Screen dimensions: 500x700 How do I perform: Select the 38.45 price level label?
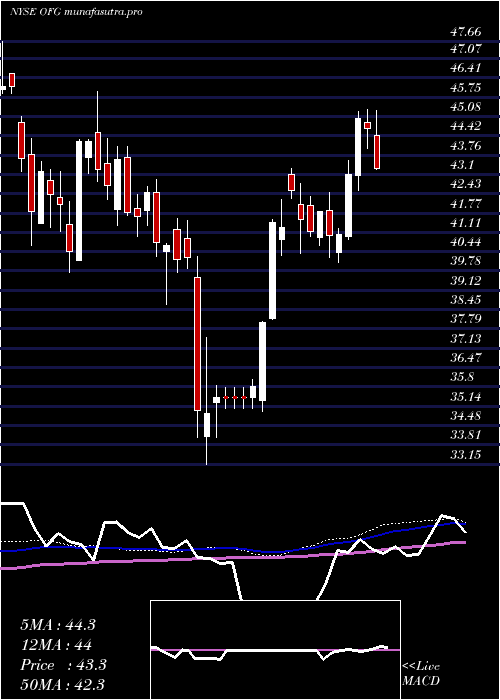466,300
